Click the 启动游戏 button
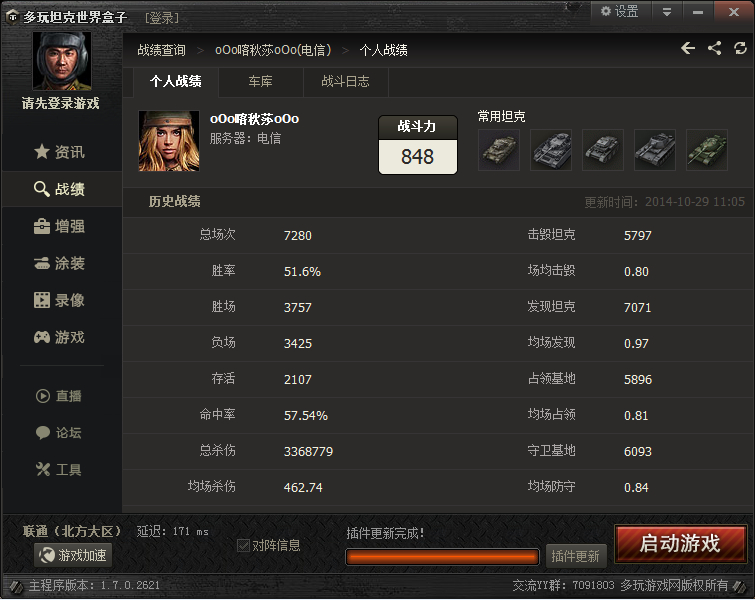The height and width of the screenshot is (600, 755). click(x=680, y=544)
